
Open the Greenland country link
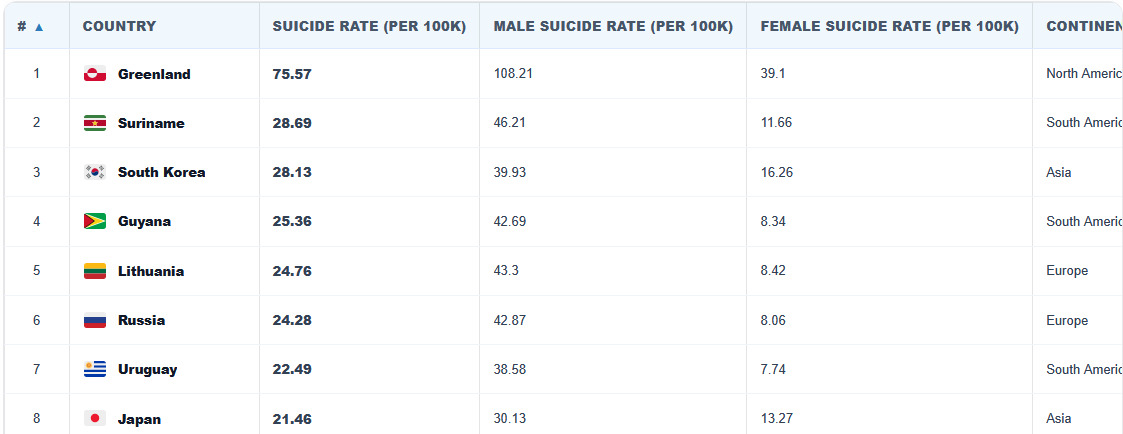click(154, 74)
